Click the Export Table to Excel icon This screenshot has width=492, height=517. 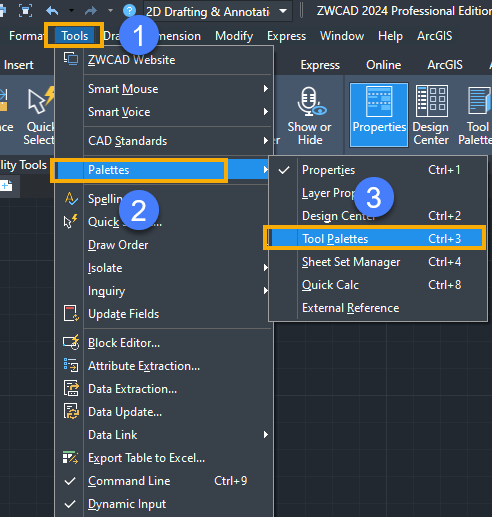pos(70,457)
